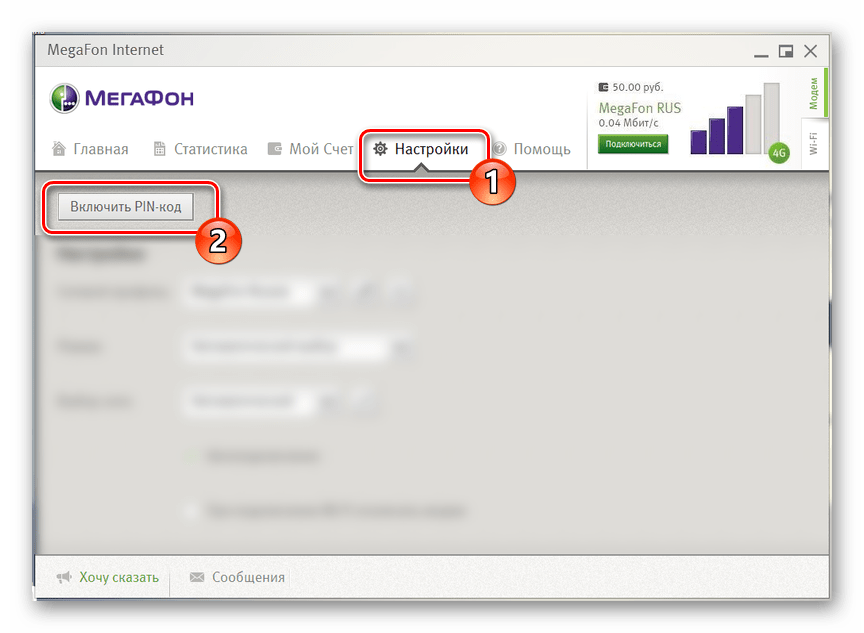This screenshot has height=633, width=864.
Task: Click the megaphone icon beside Хочу сказать
Action: [64, 577]
